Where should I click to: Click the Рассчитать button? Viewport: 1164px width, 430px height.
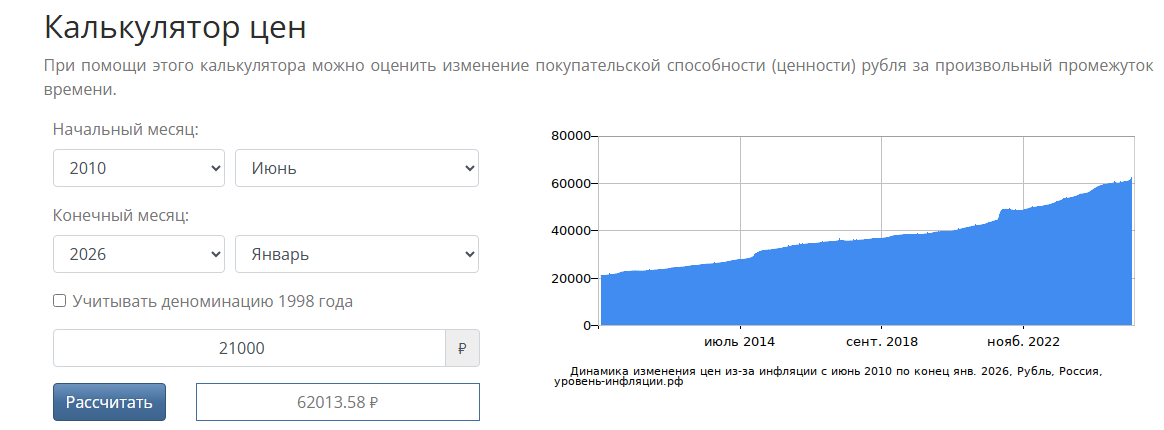click(109, 402)
